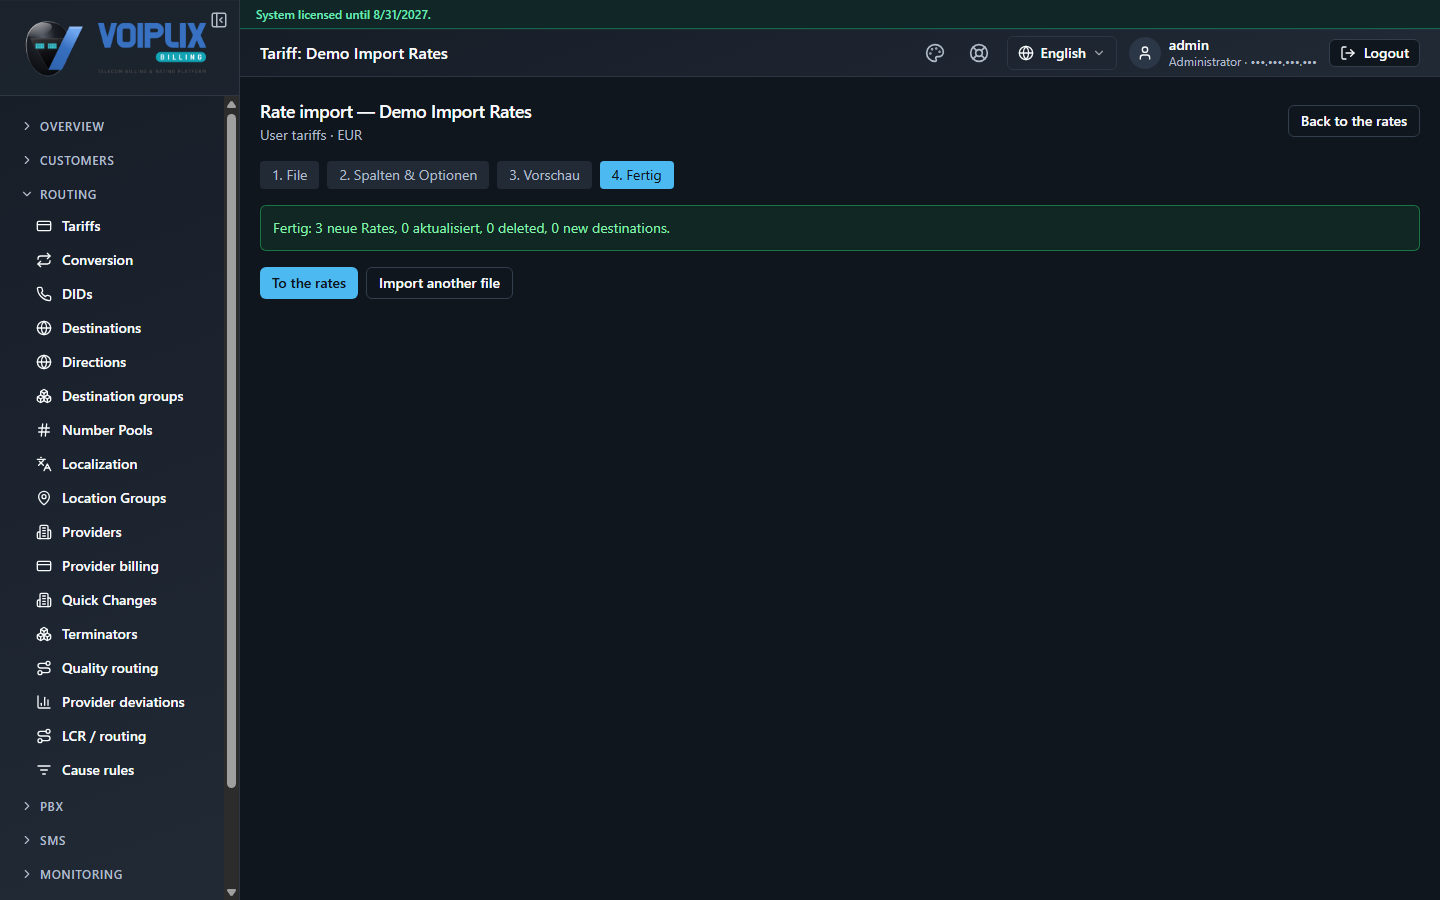Open the English language dropdown
This screenshot has height=900, width=1440.
[1061, 53]
